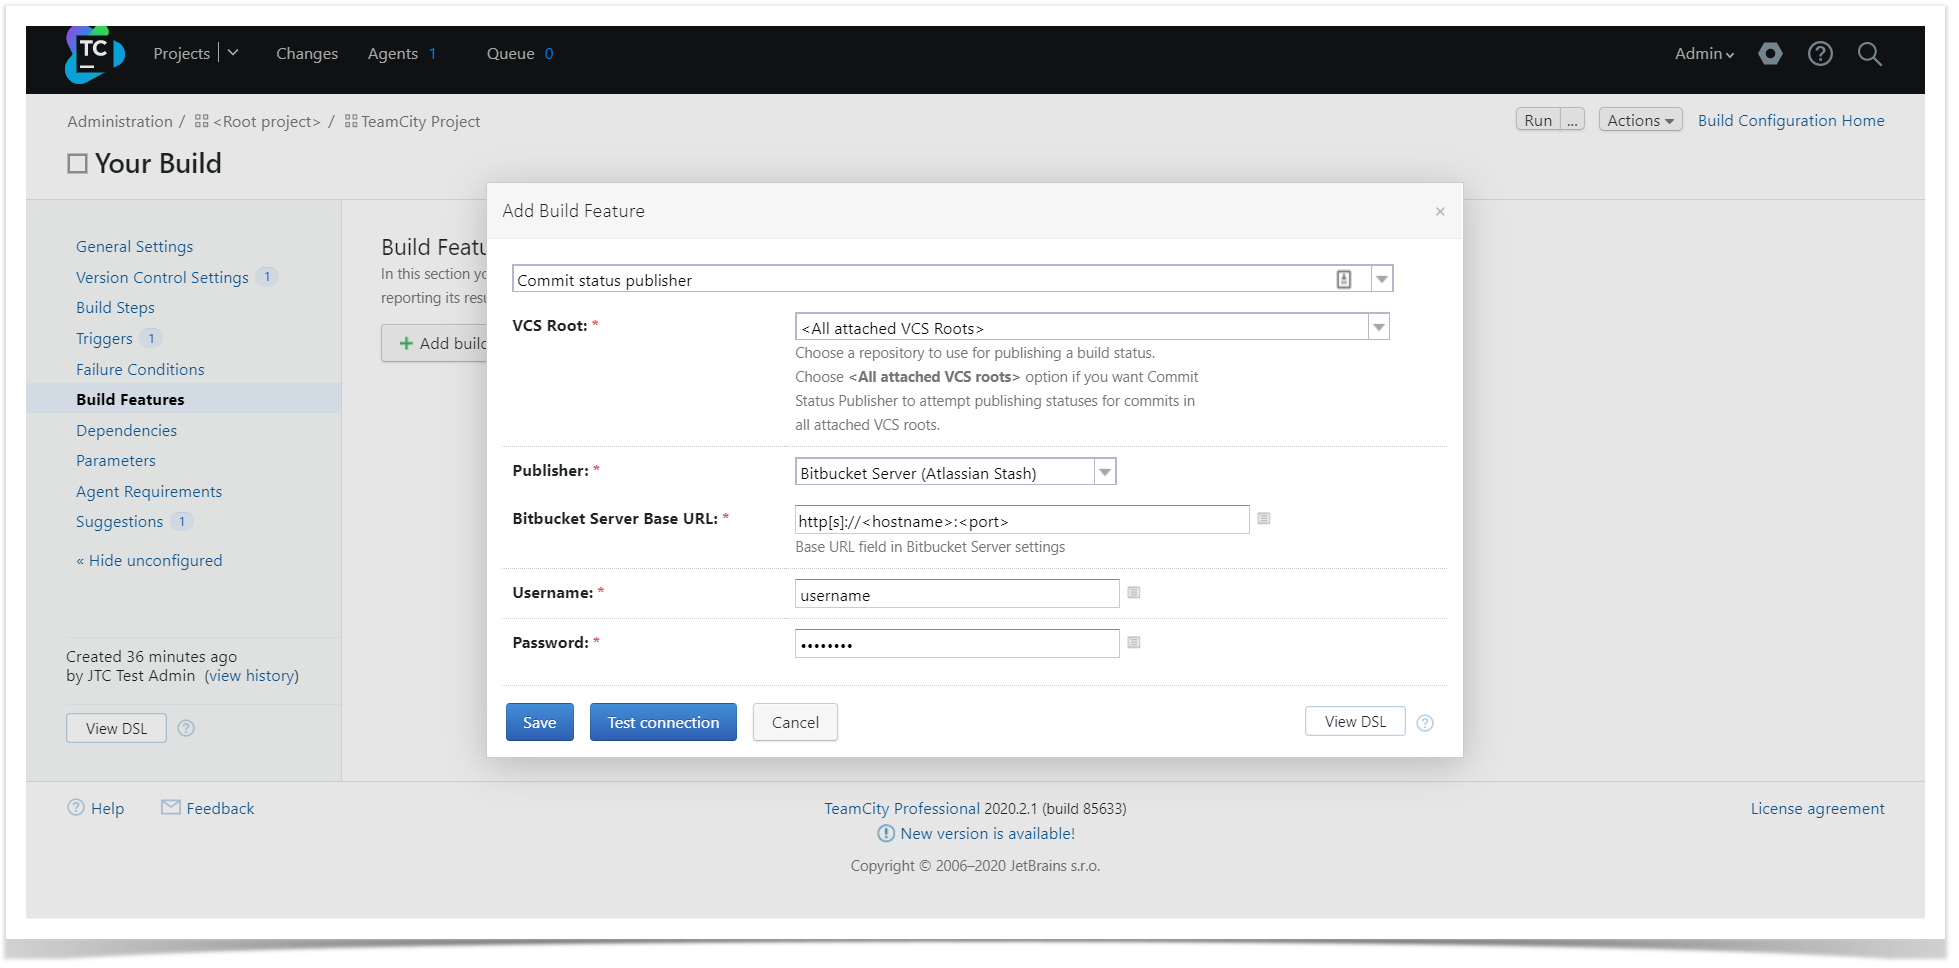This screenshot has width=1959, height=968.
Task: Click the Run button
Action: point(1538,120)
